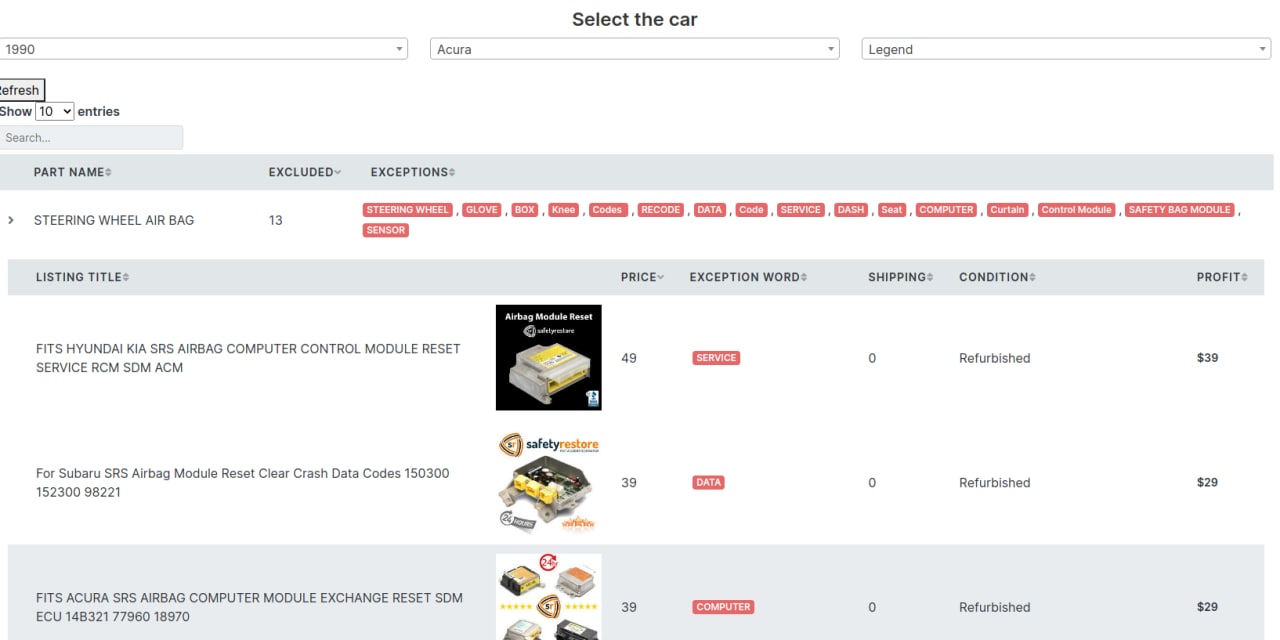
Task: Open Hyundai Kia Airbag Module Reset thumbnail
Action: [x=549, y=358]
